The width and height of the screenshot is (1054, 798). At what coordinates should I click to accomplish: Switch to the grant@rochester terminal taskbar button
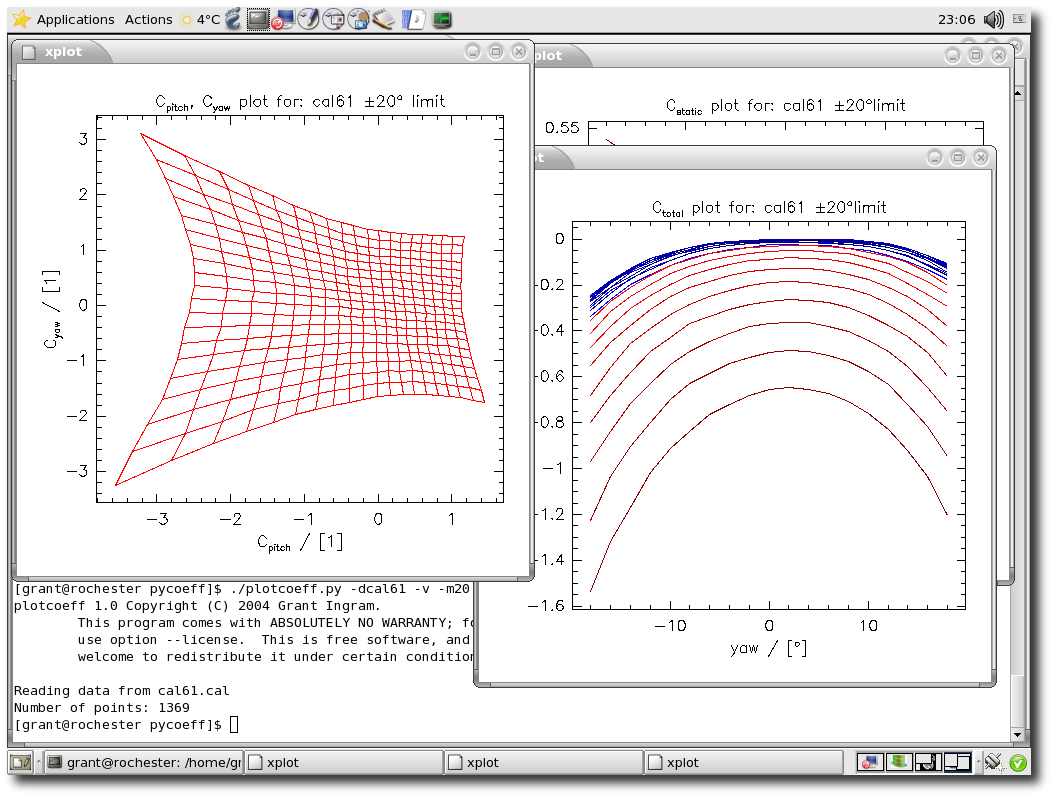click(142, 762)
